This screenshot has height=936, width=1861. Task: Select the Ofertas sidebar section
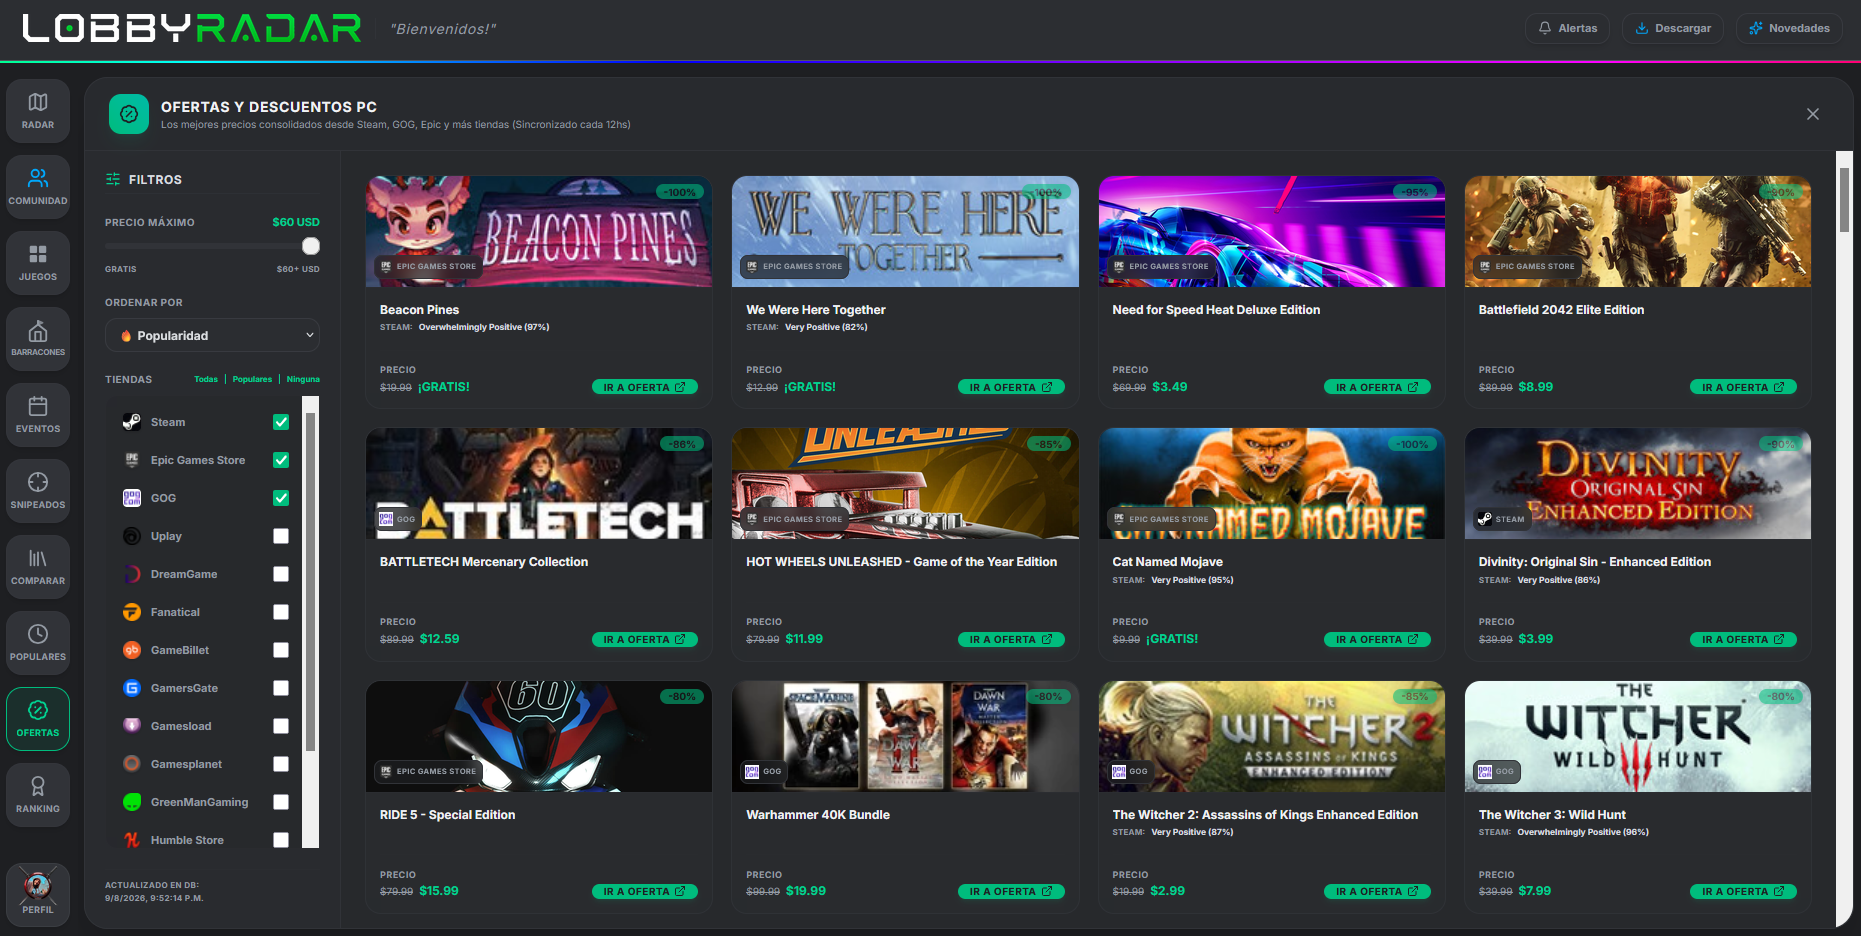point(38,719)
